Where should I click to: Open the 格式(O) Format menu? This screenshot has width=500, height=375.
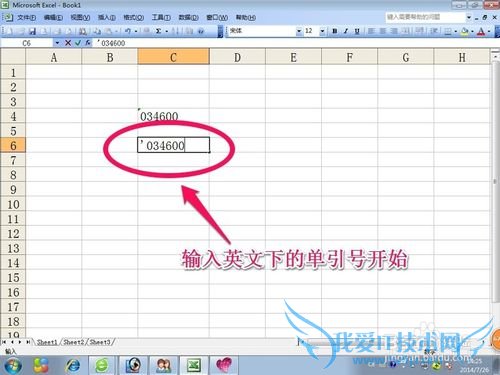tap(134, 17)
